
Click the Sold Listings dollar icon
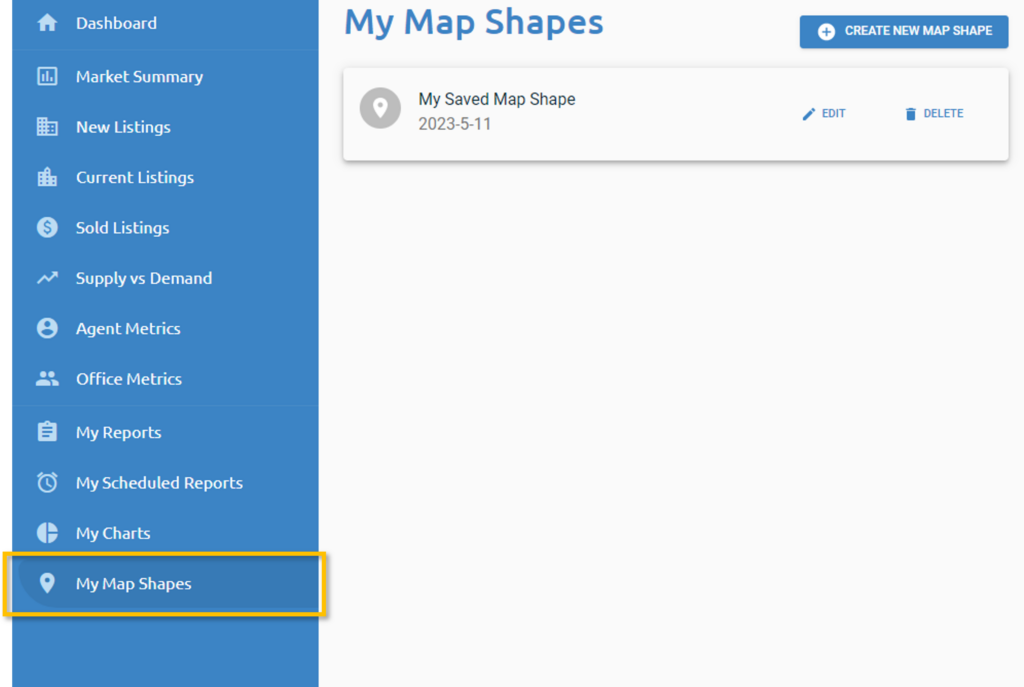pos(47,227)
